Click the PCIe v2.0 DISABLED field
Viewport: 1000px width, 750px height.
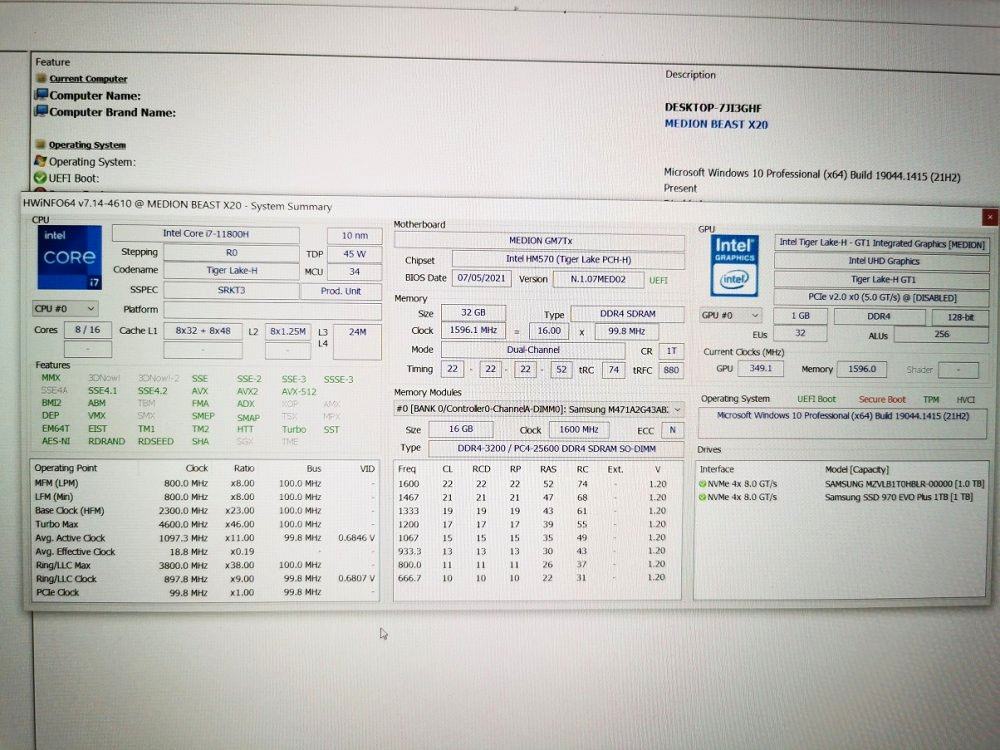882,297
